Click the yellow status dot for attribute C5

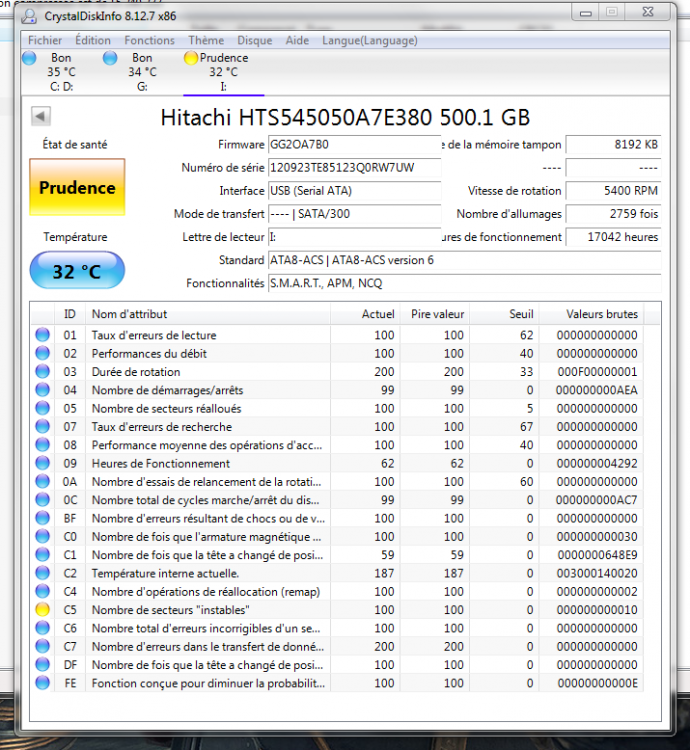coord(42,610)
